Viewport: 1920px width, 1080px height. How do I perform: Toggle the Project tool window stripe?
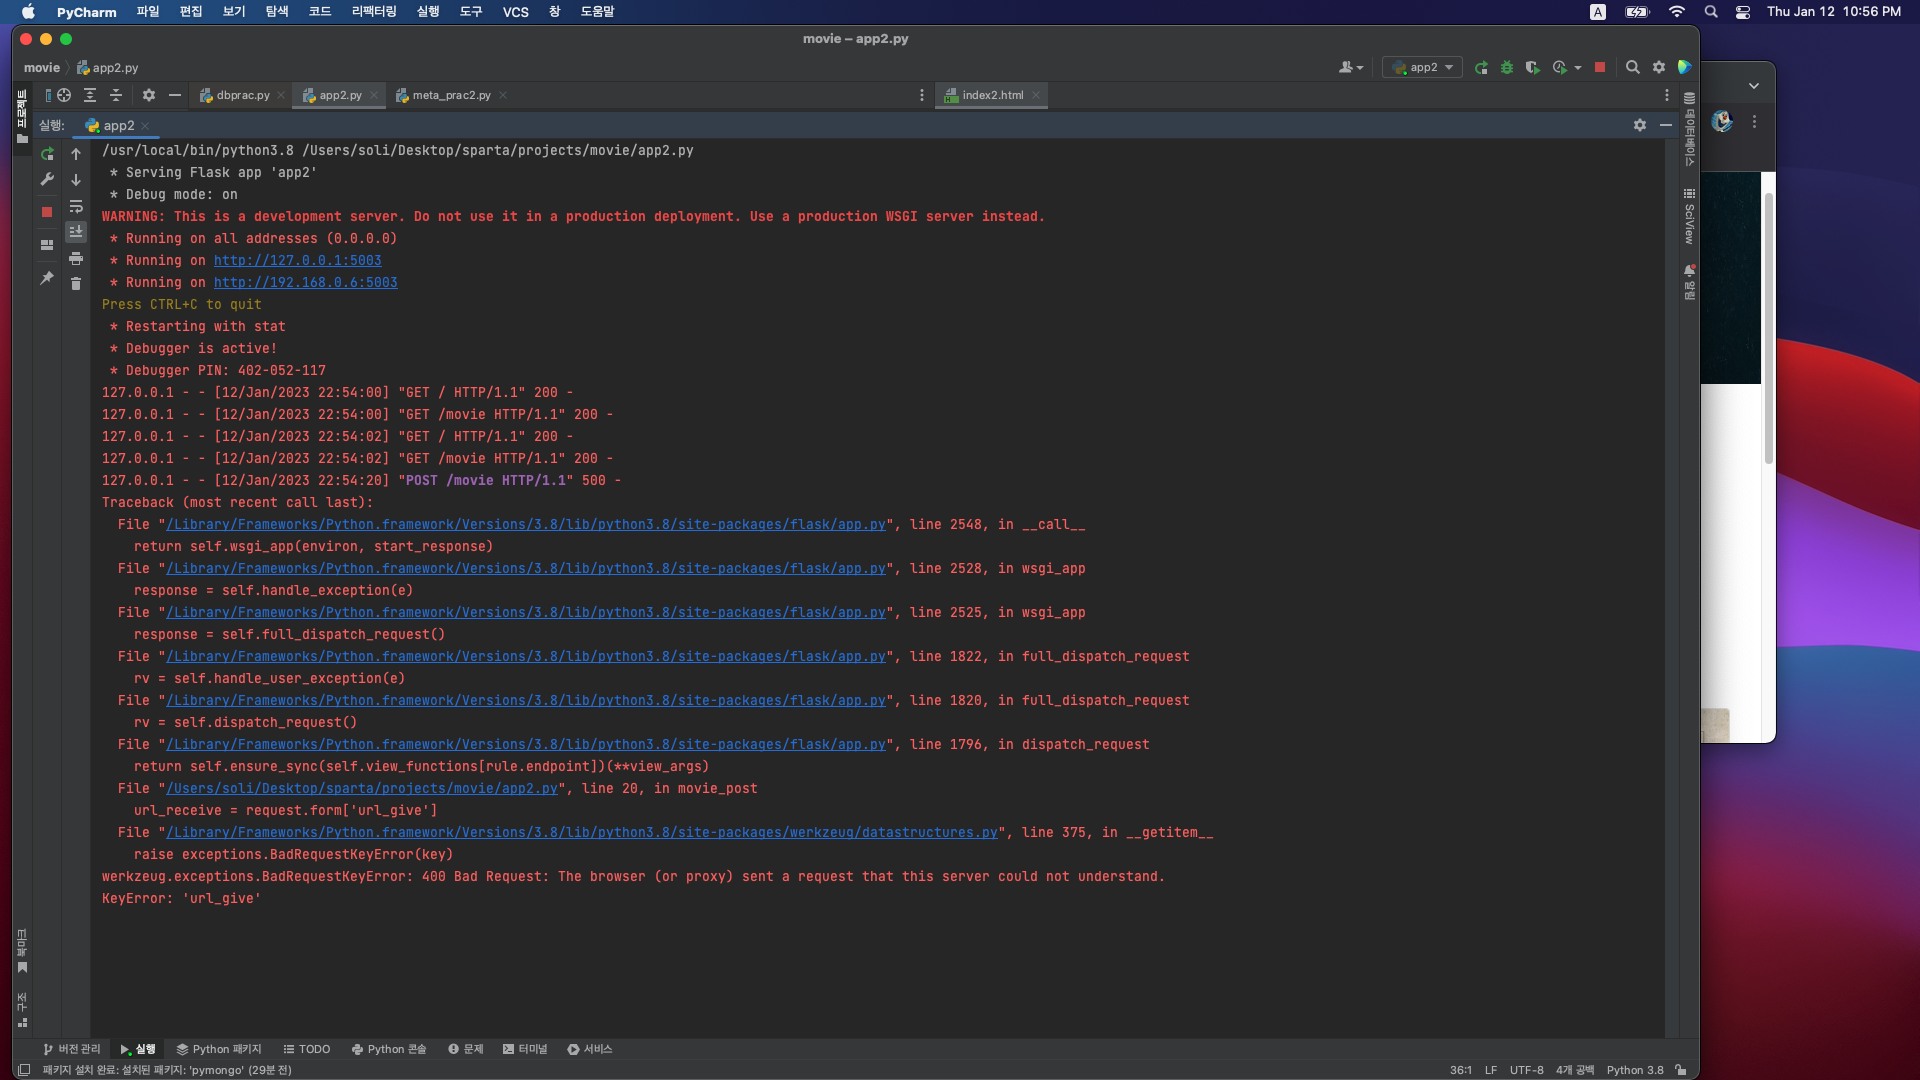coord(22,116)
